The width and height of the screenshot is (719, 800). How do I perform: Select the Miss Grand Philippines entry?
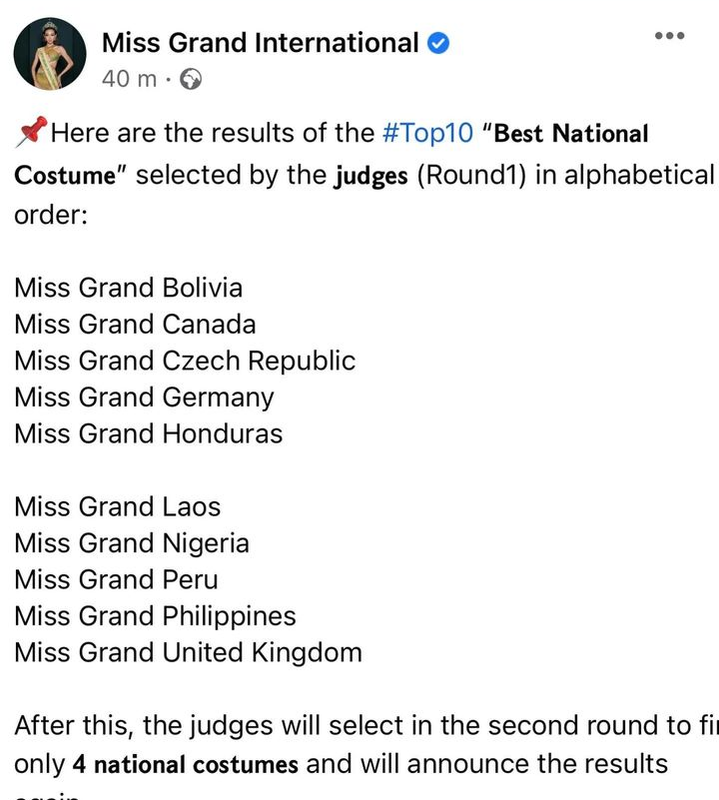pyautogui.click(x=155, y=616)
